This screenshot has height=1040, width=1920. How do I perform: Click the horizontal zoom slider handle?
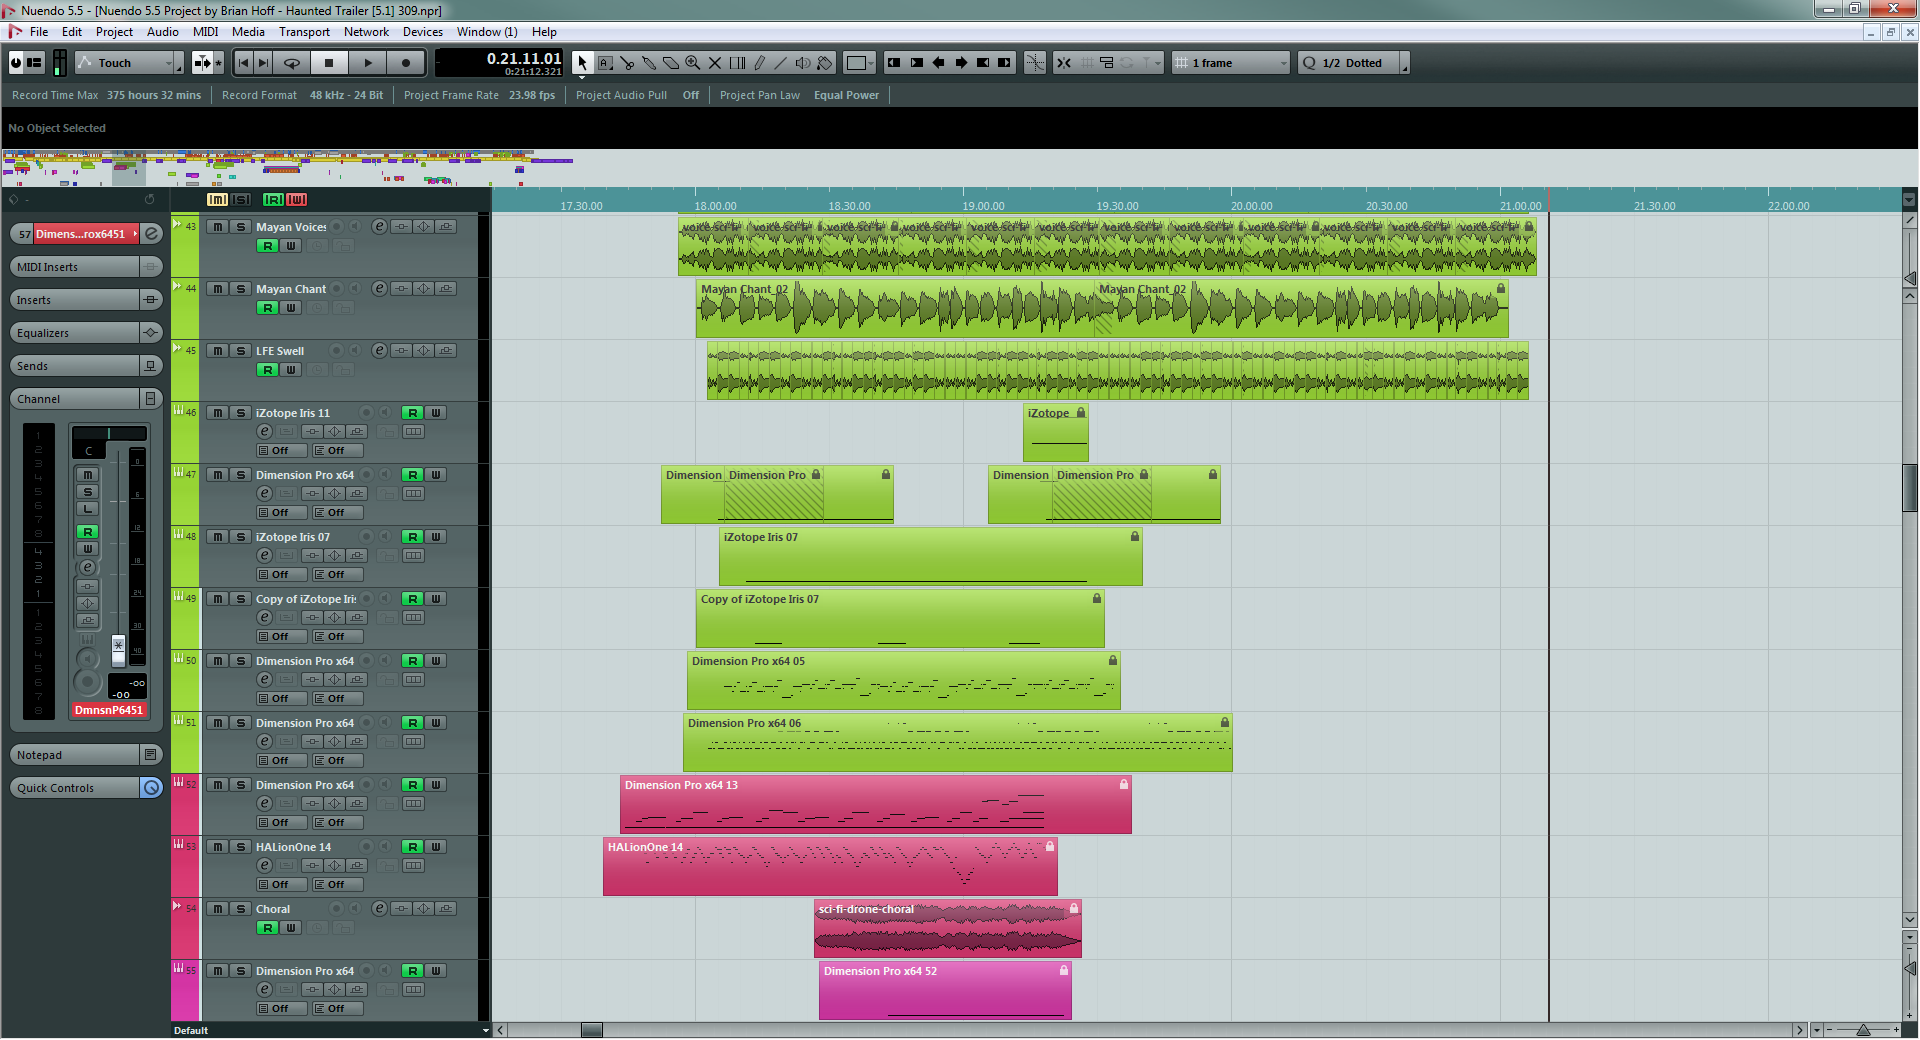click(x=1863, y=1030)
